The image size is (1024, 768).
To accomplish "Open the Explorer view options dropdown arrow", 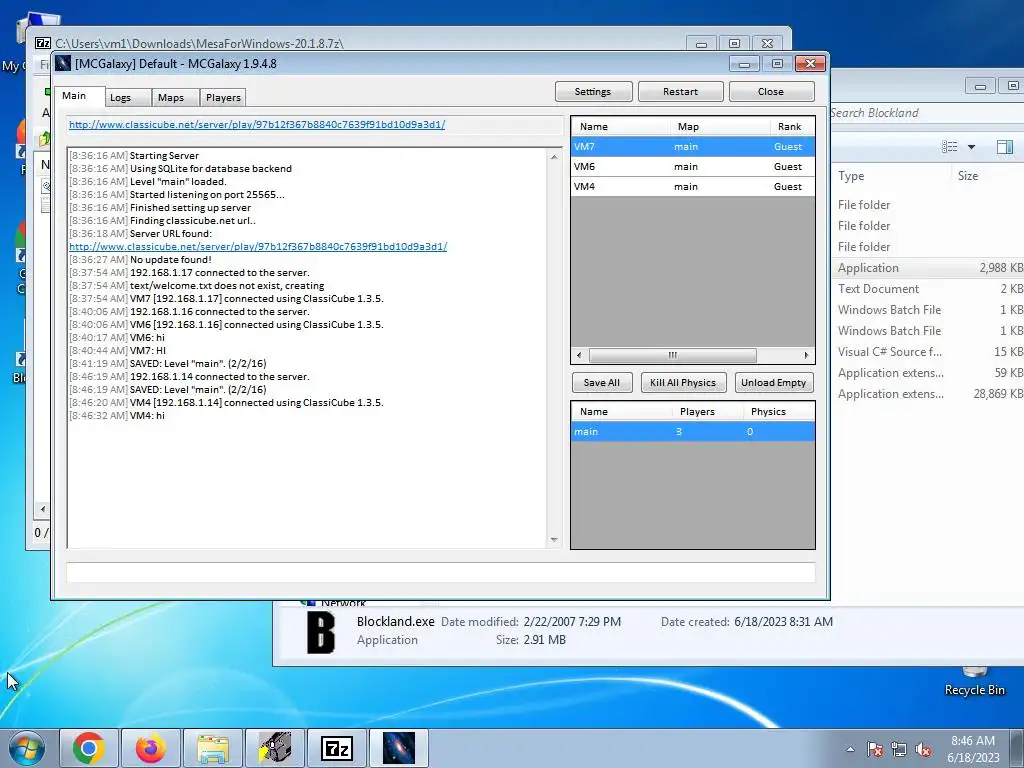I will click(972, 147).
